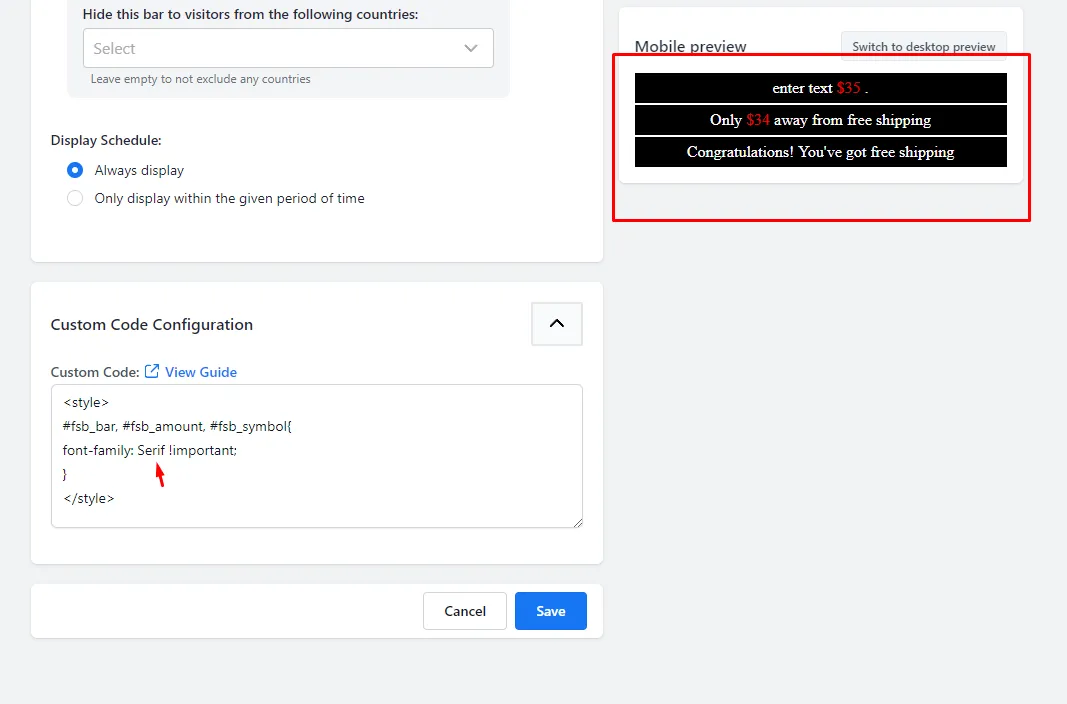Click the 'Leave empty to not exclude any countries' hint
Screen dimensions: 1067x704
coord(201,79)
